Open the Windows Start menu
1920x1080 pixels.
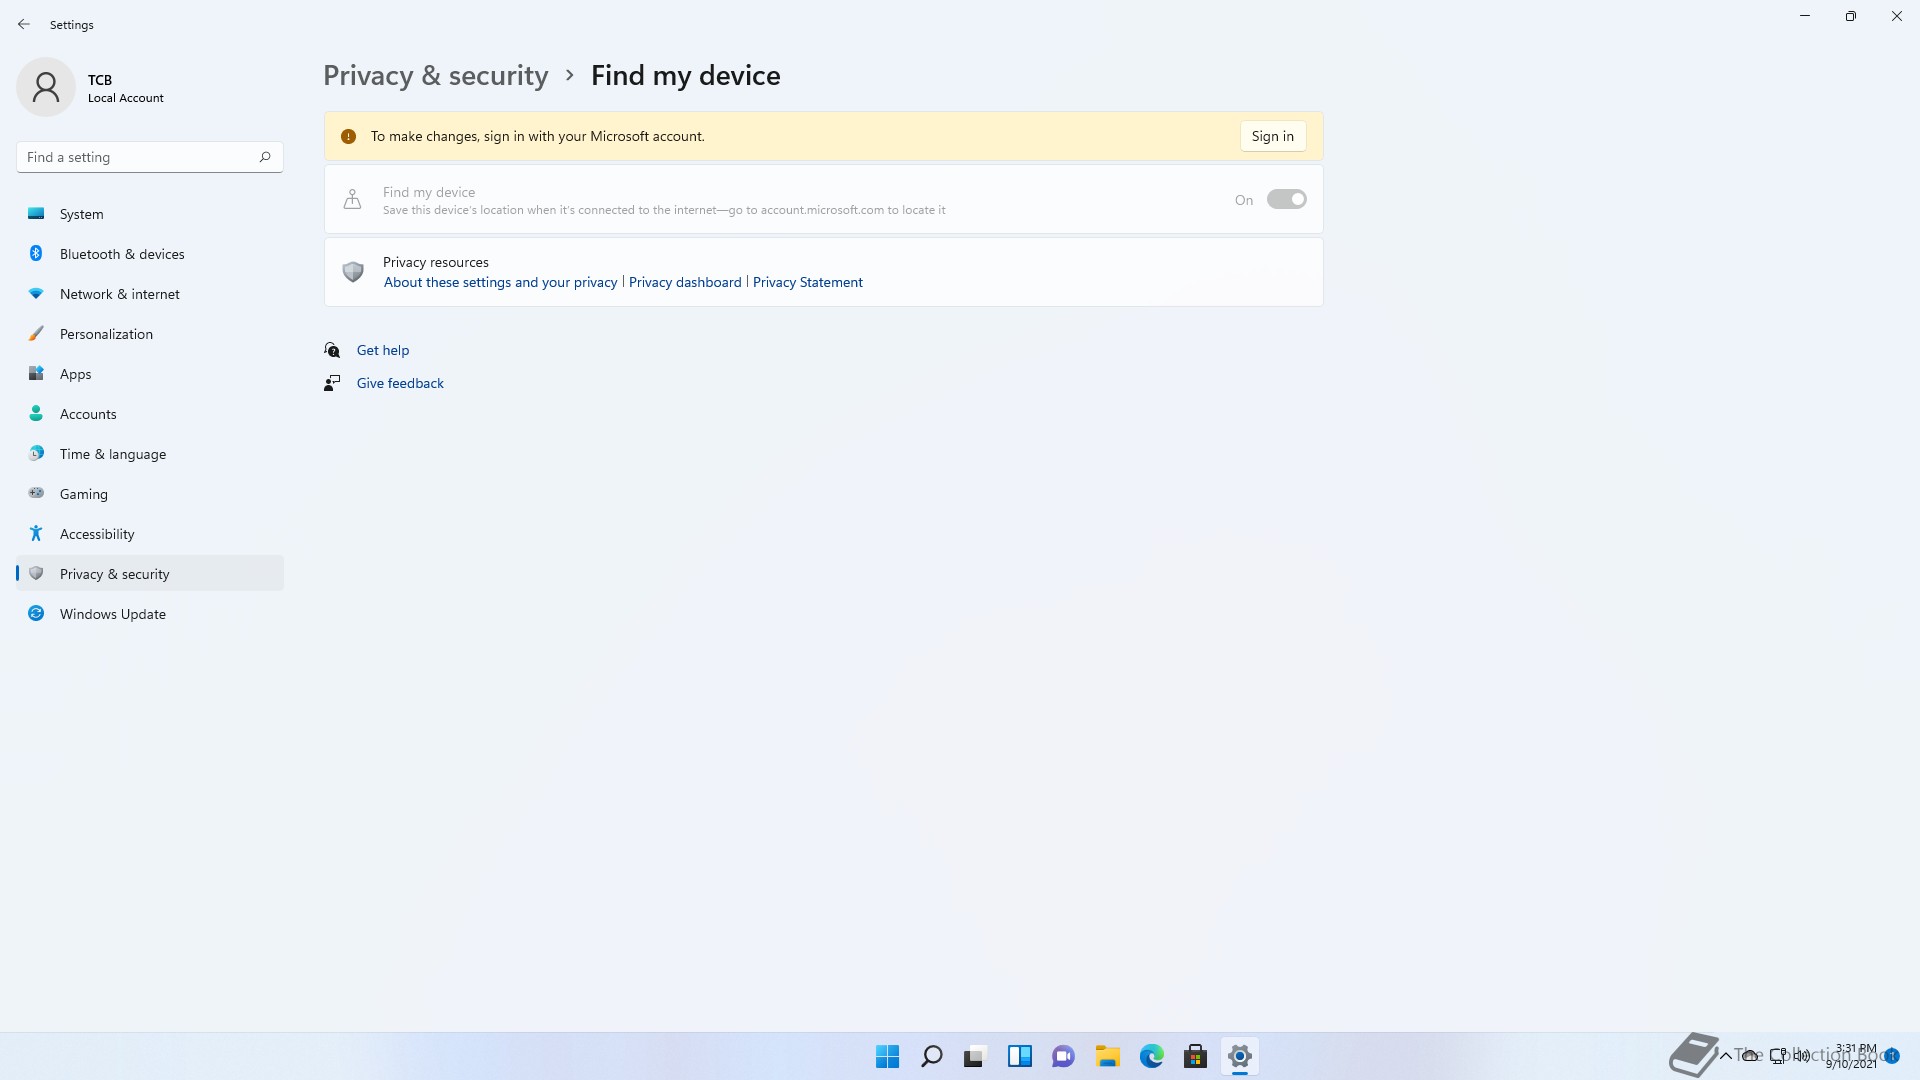point(887,1056)
